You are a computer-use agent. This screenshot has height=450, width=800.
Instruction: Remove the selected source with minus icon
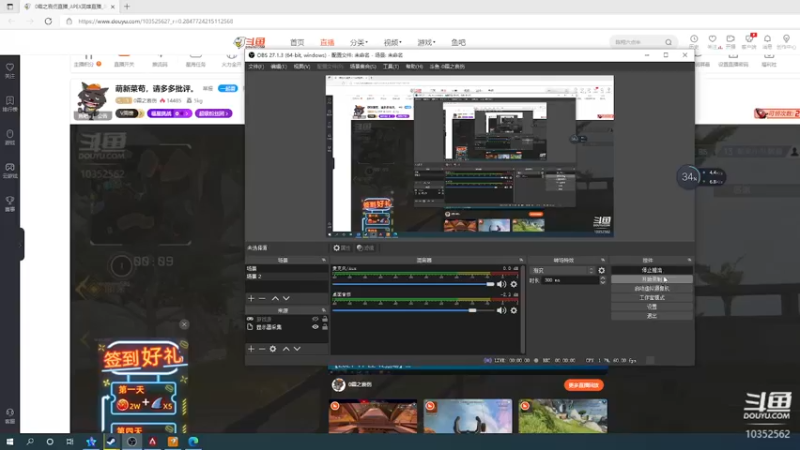tap(262, 349)
